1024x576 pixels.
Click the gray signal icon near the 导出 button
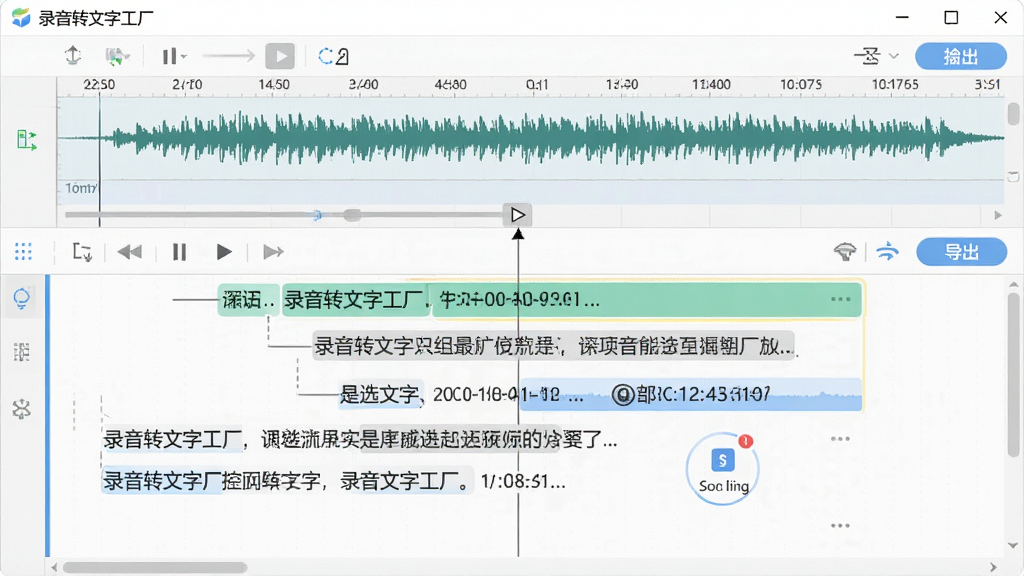tap(845, 251)
